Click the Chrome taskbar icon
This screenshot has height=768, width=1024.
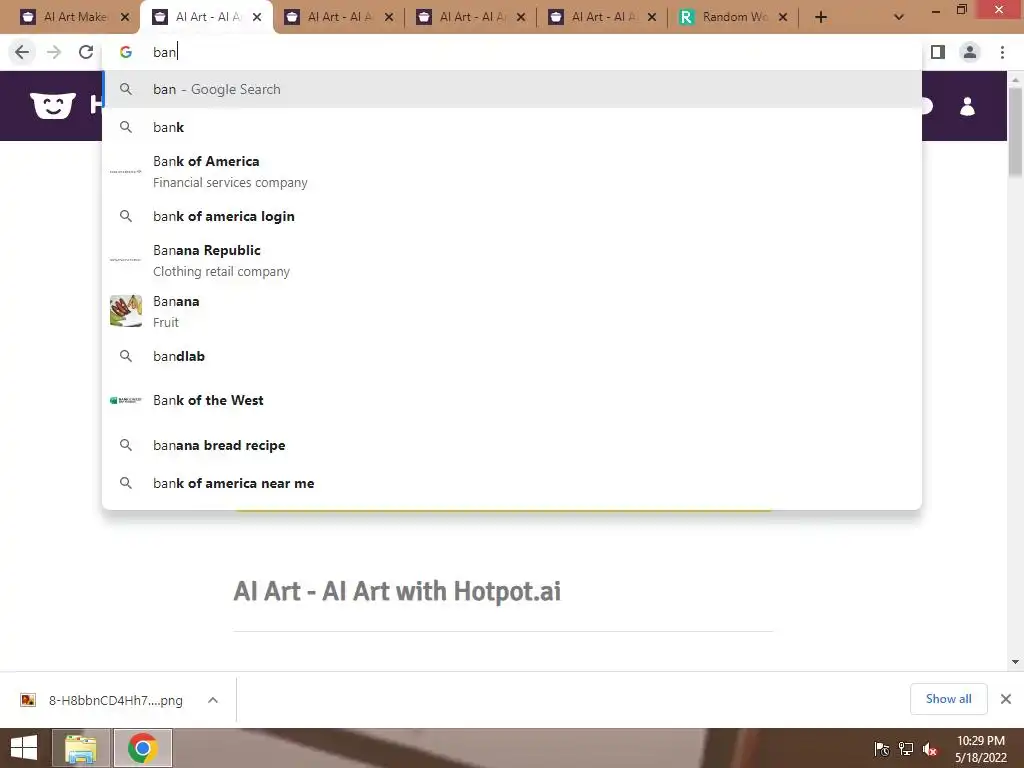pyautogui.click(x=142, y=748)
